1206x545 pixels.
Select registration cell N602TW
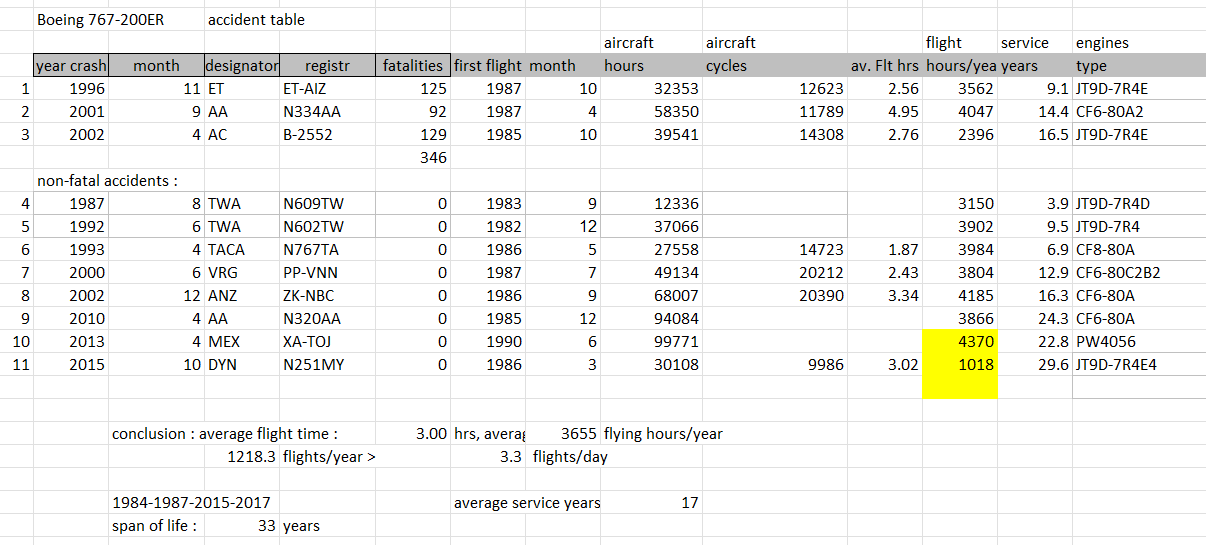pyautogui.click(x=327, y=226)
